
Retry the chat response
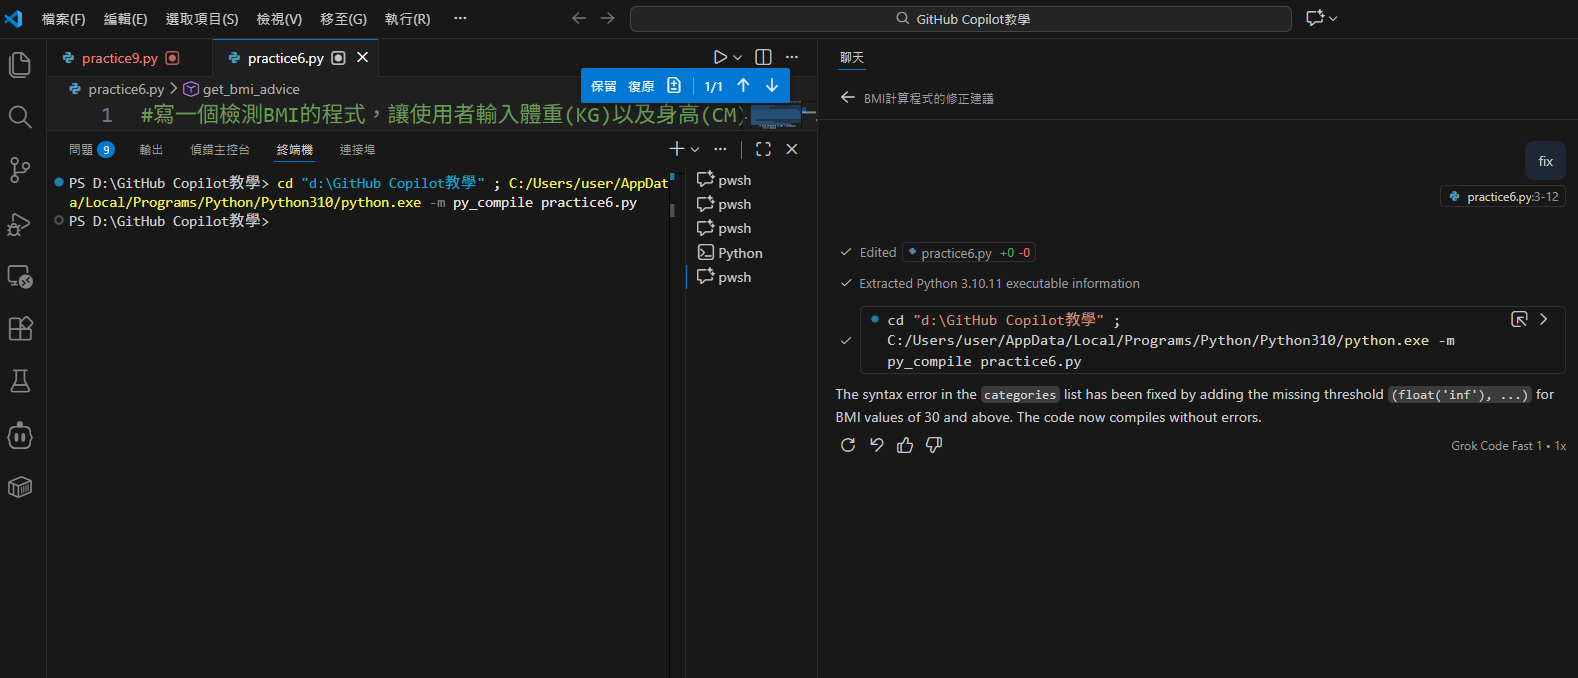(848, 445)
